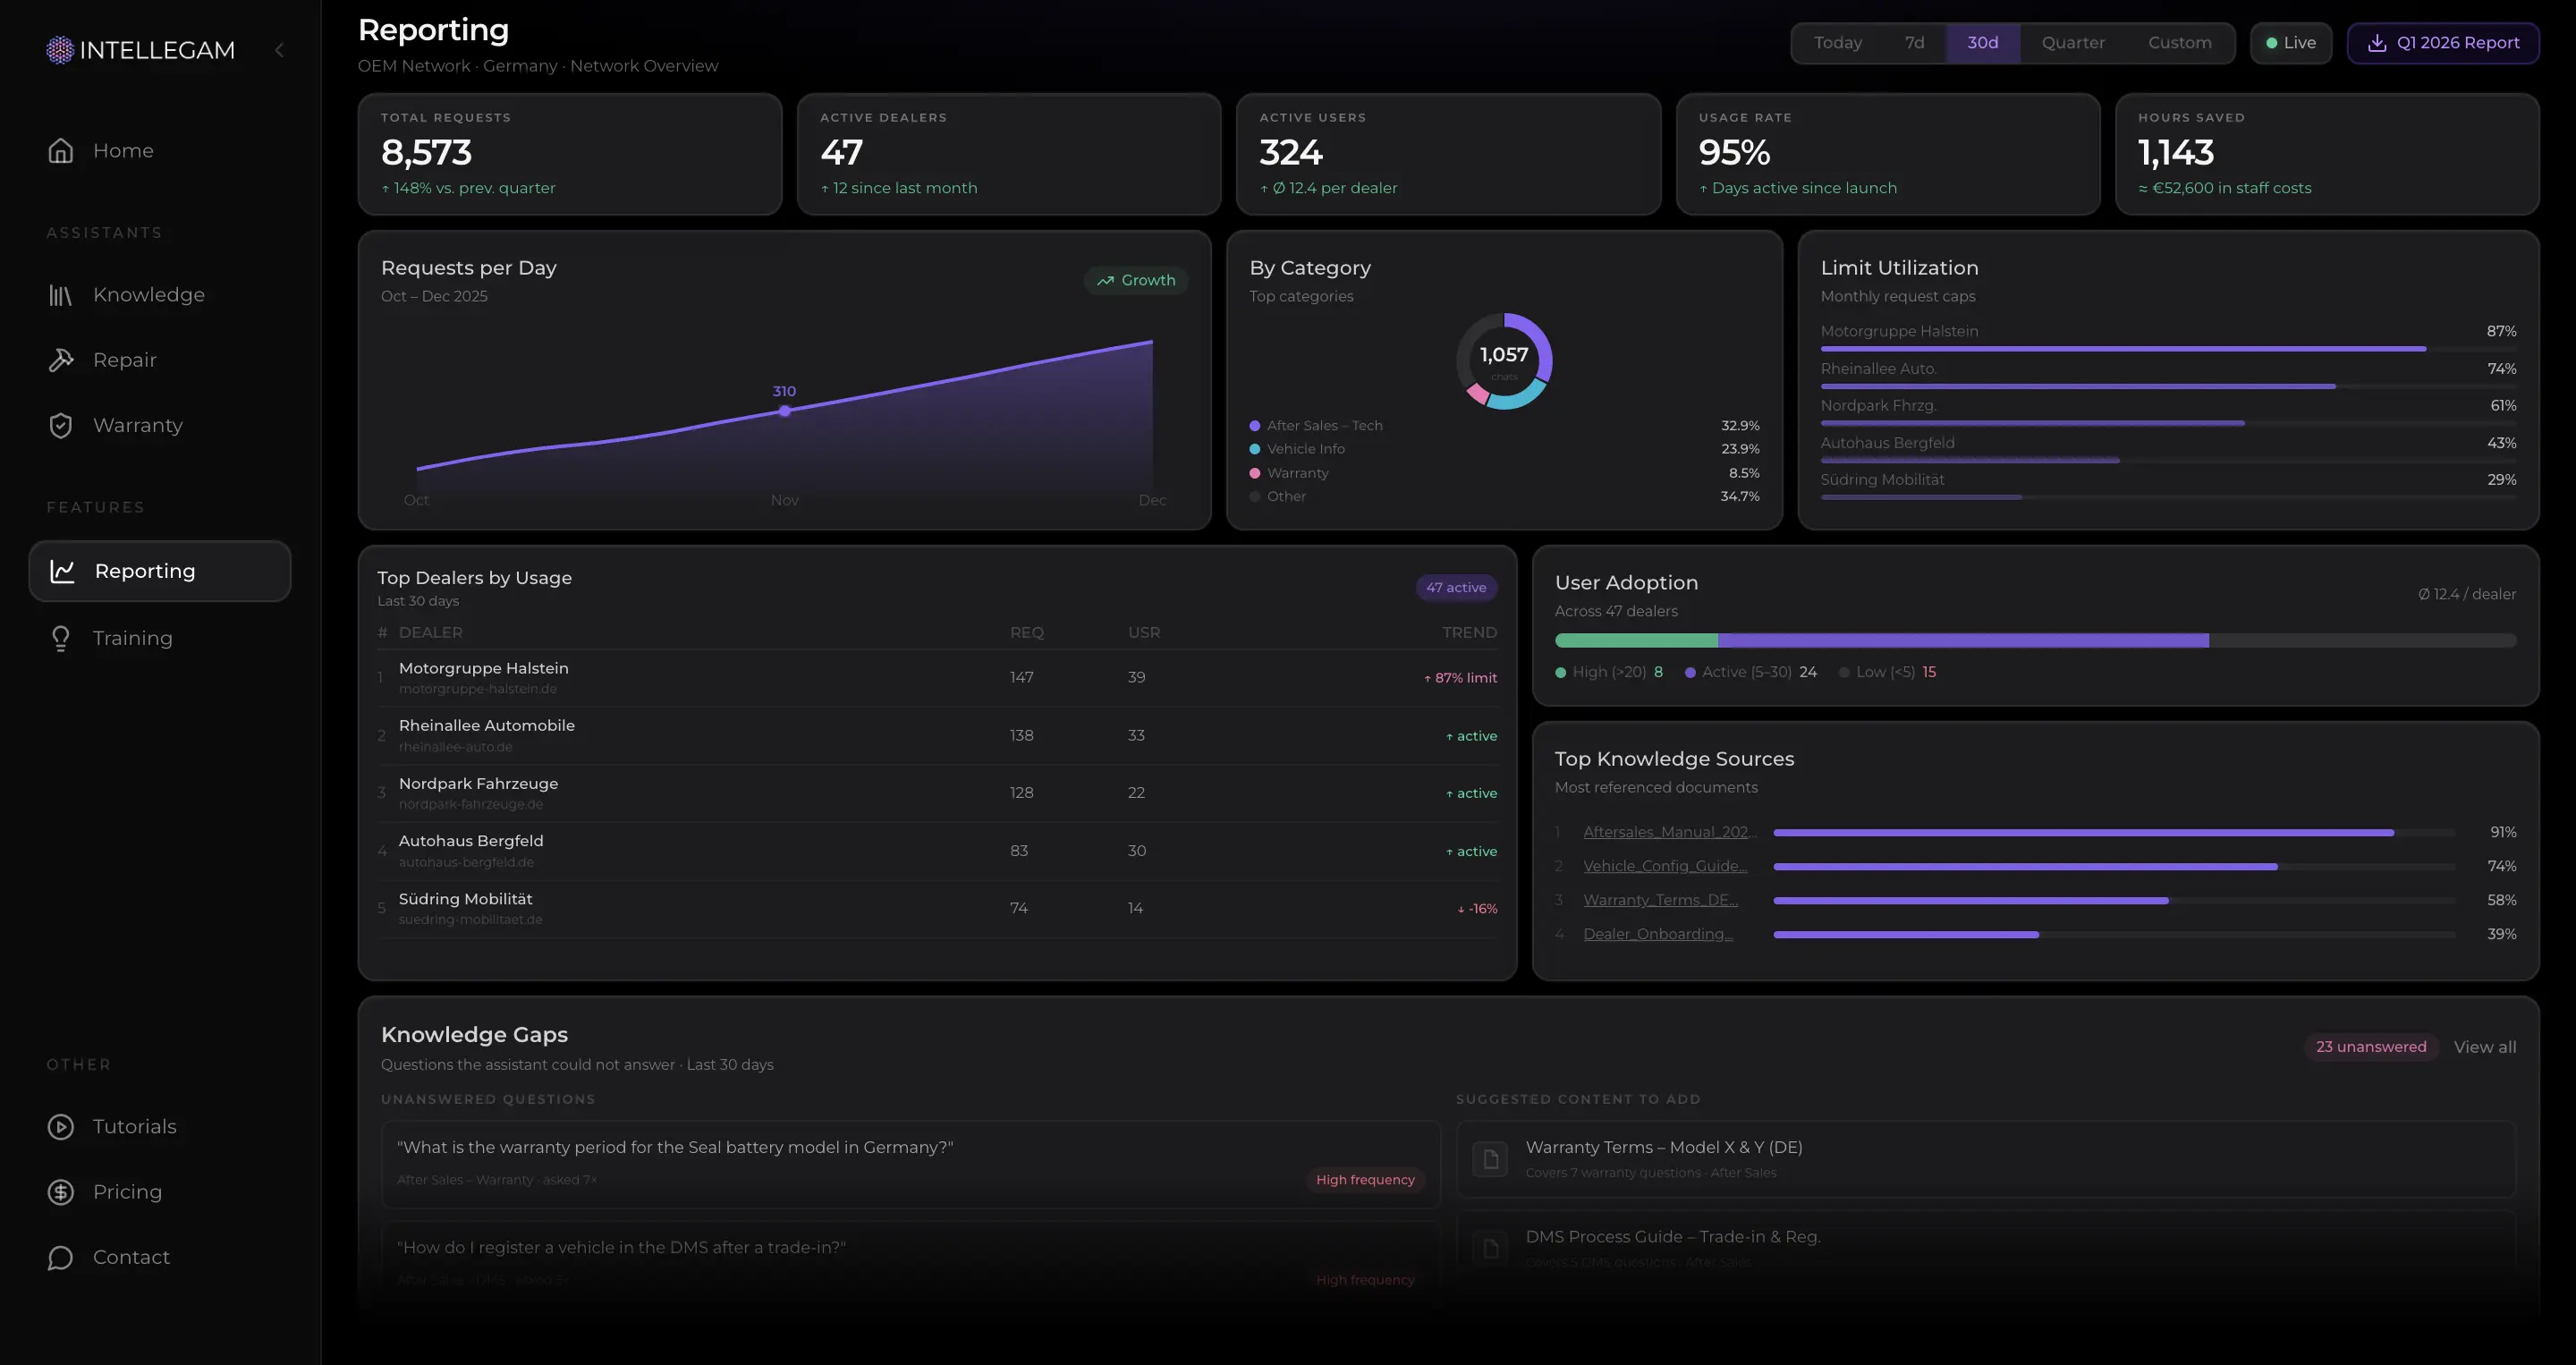Click the Tutorials play icon

61,1126
